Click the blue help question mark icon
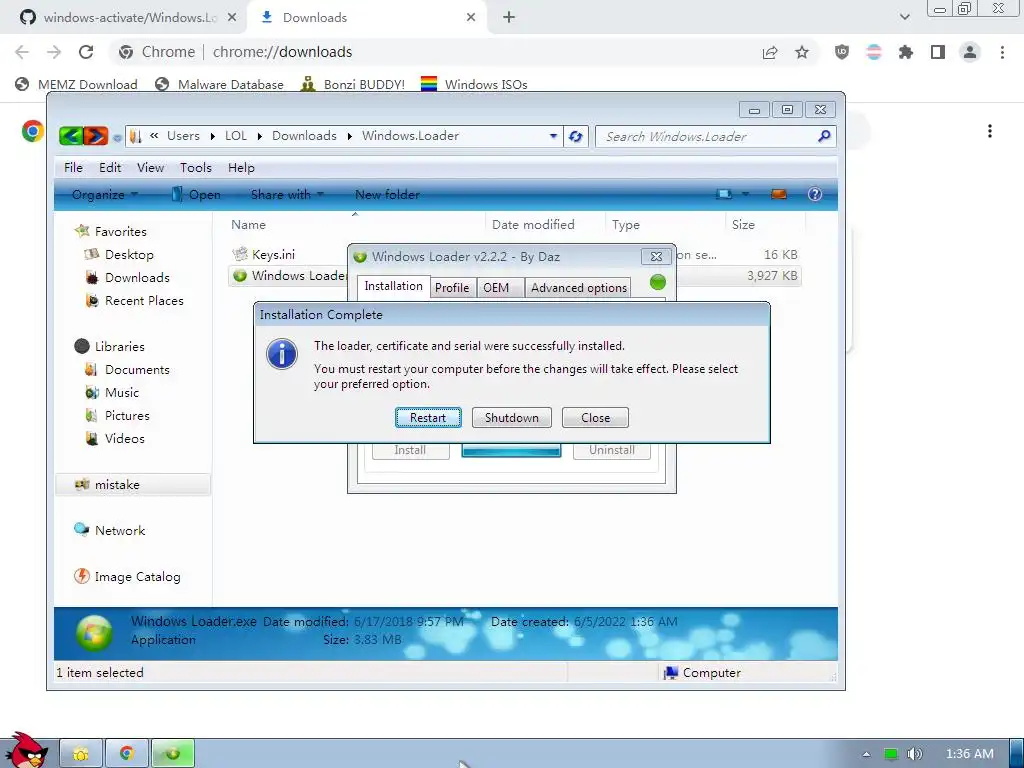Image resolution: width=1024 pixels, height=768 pixels. 814,194
